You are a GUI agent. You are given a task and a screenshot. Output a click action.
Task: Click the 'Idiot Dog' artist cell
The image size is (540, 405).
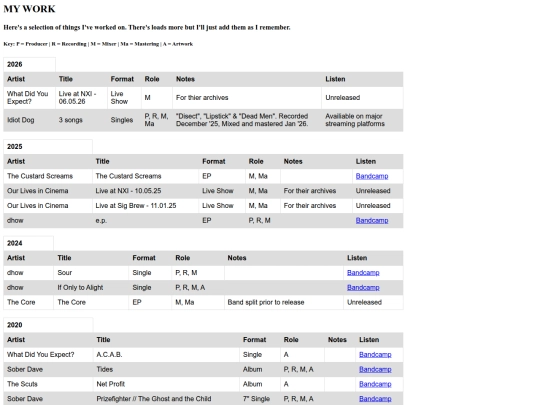[x=29, y=120]
